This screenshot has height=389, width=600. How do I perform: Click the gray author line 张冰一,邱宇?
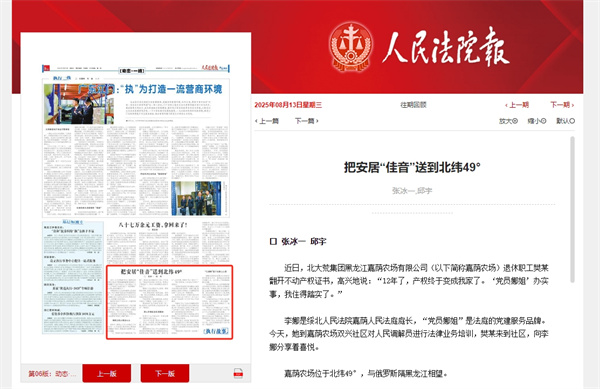(412, 190)
